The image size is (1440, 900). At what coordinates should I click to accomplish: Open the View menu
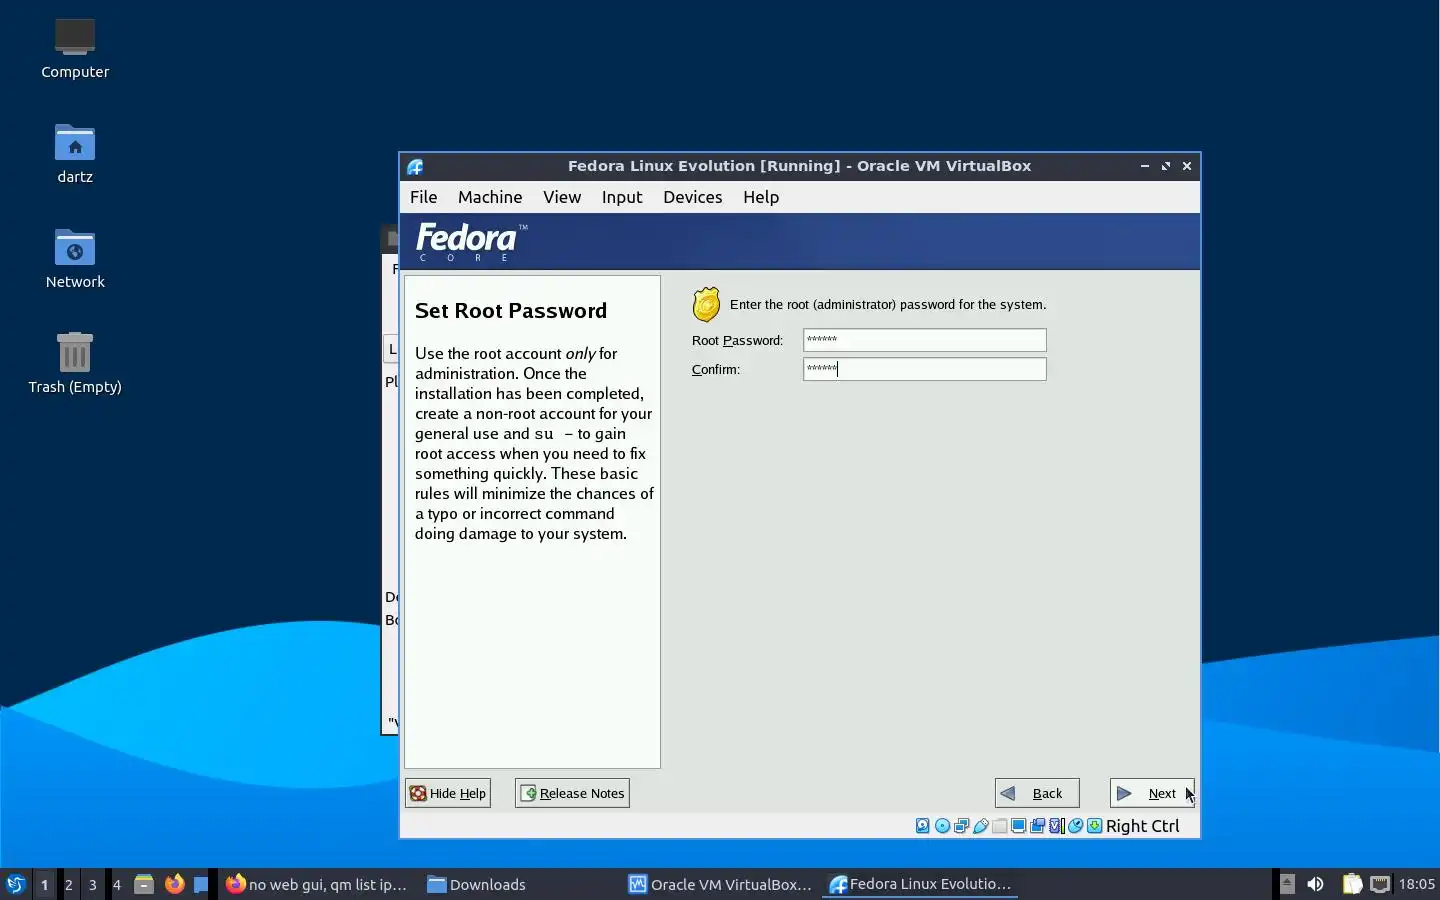tap(562, 197)
